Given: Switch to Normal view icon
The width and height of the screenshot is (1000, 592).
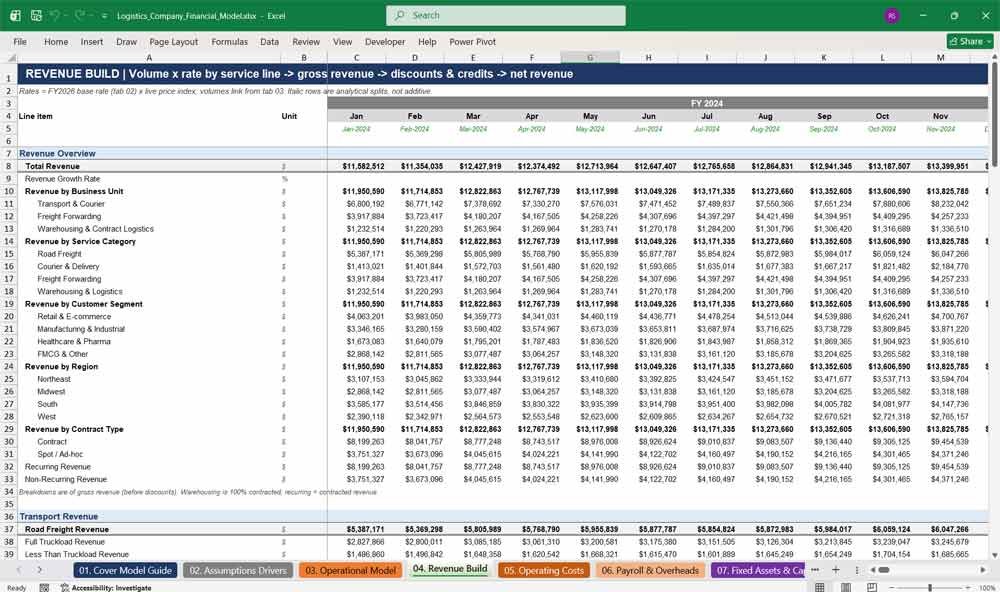Looking at the screenshot, I should [x=820, y=587].
